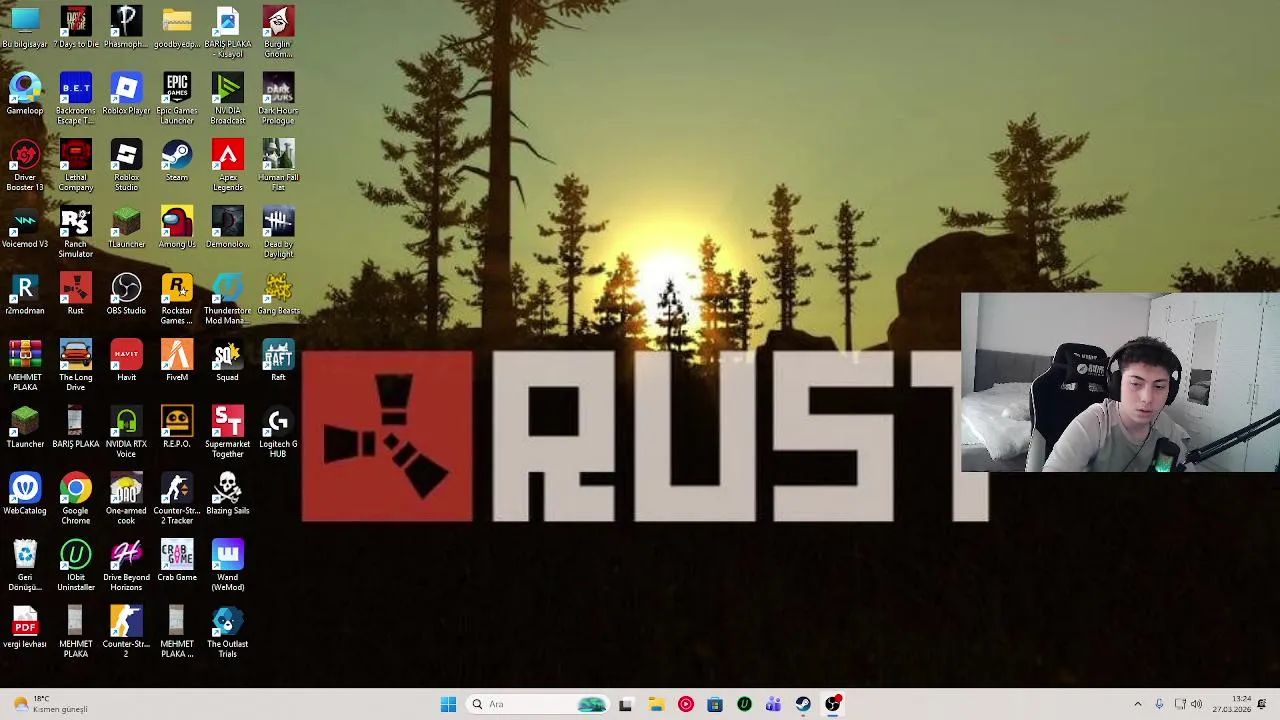1280x720 pixels.
Task: Launch Google Chrome from desktop
Action: pyautogui.click(x=76, y=499)
